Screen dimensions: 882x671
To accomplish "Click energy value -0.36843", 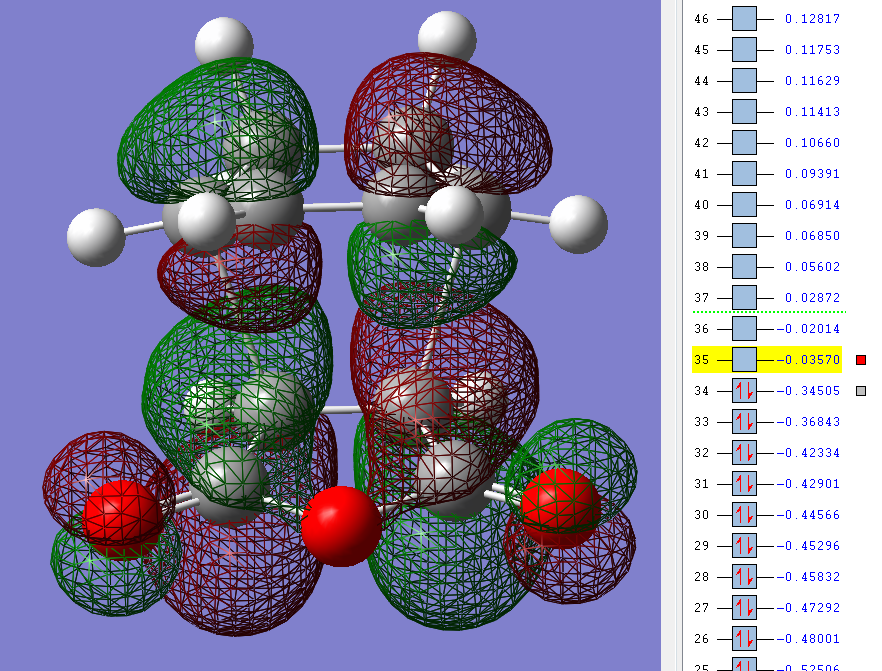I will (809, 422).
